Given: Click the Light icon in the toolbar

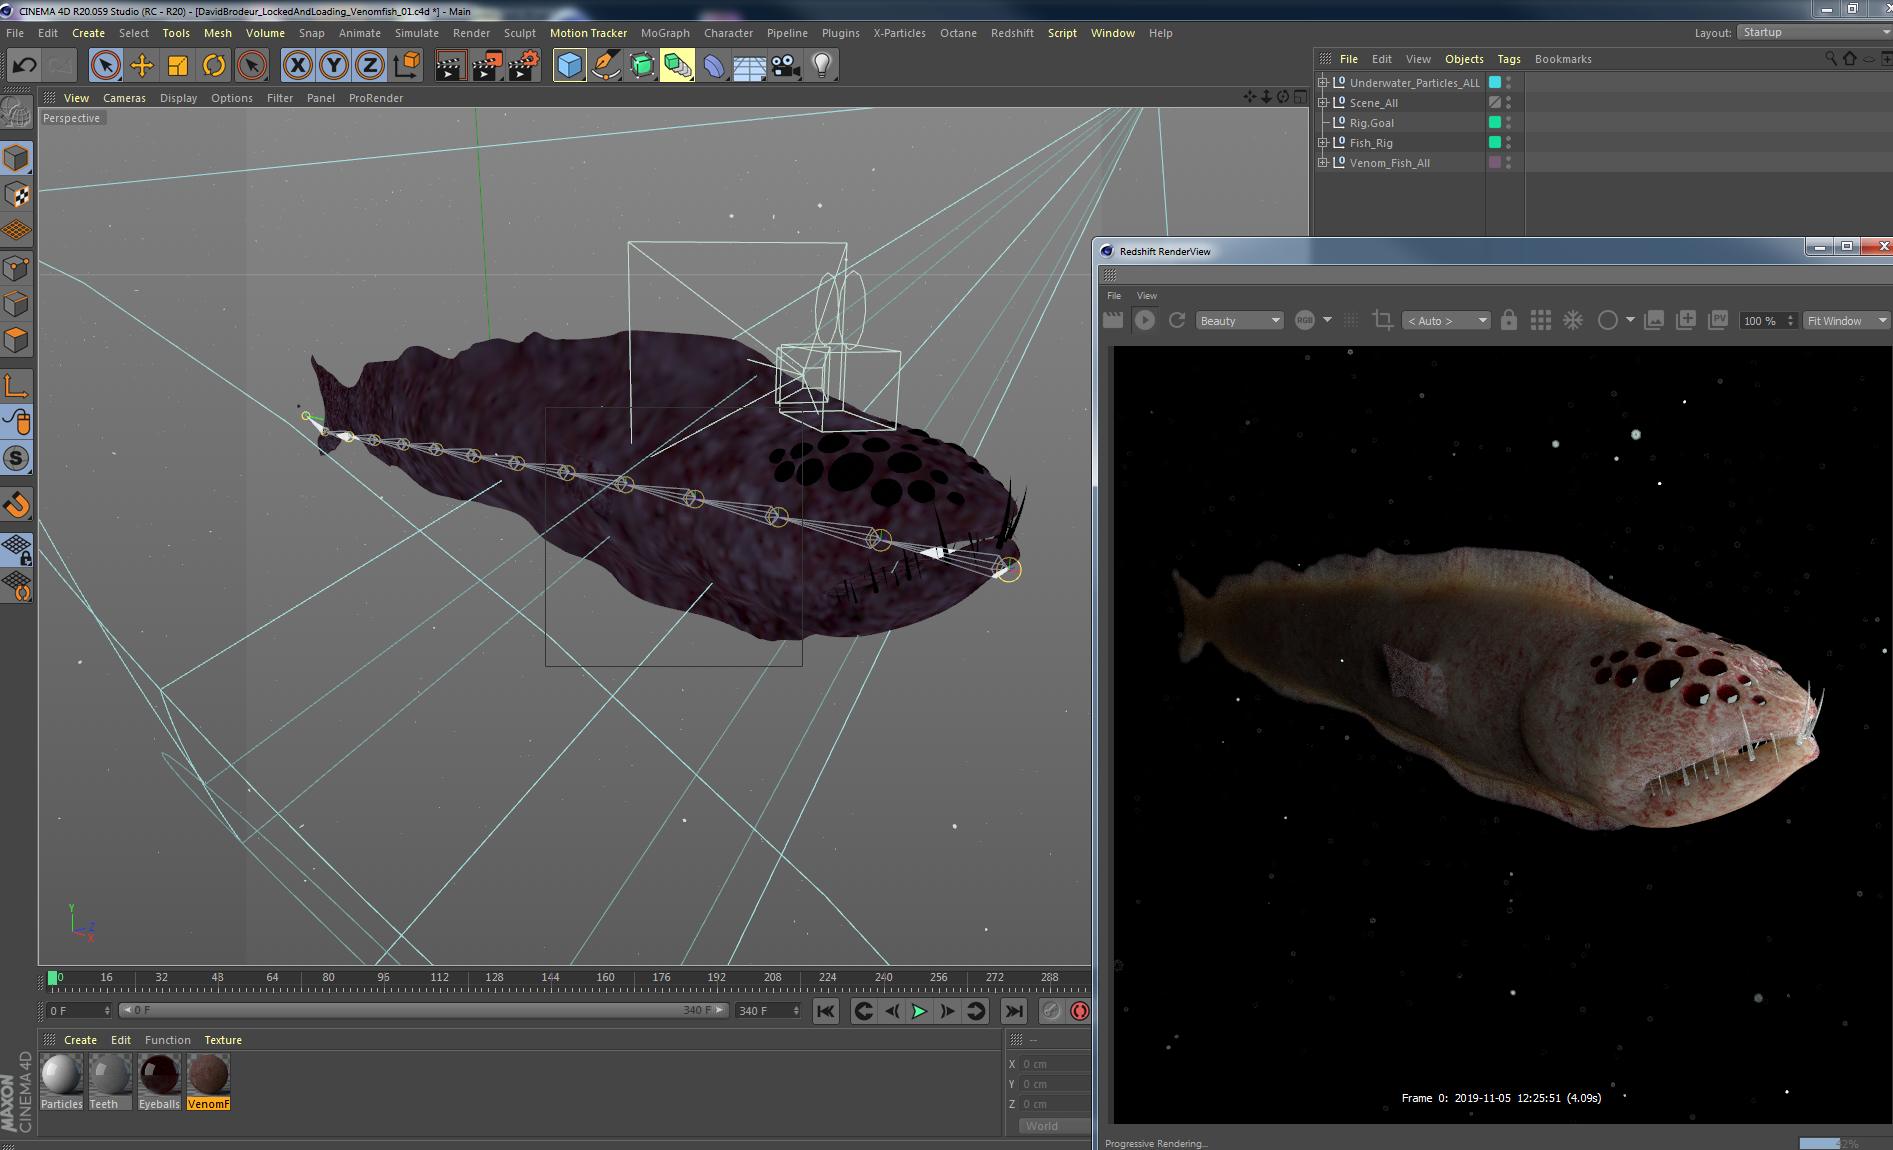Looking at the screenshot, I should (820, 65).
